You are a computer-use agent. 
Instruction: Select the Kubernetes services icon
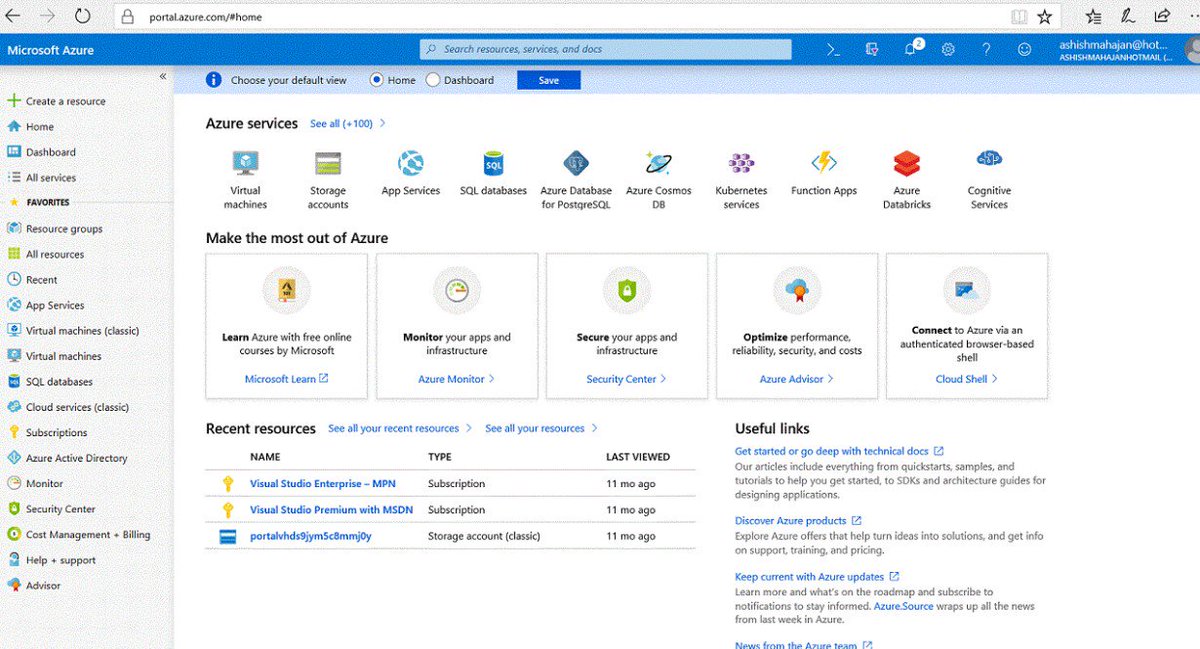740,163
